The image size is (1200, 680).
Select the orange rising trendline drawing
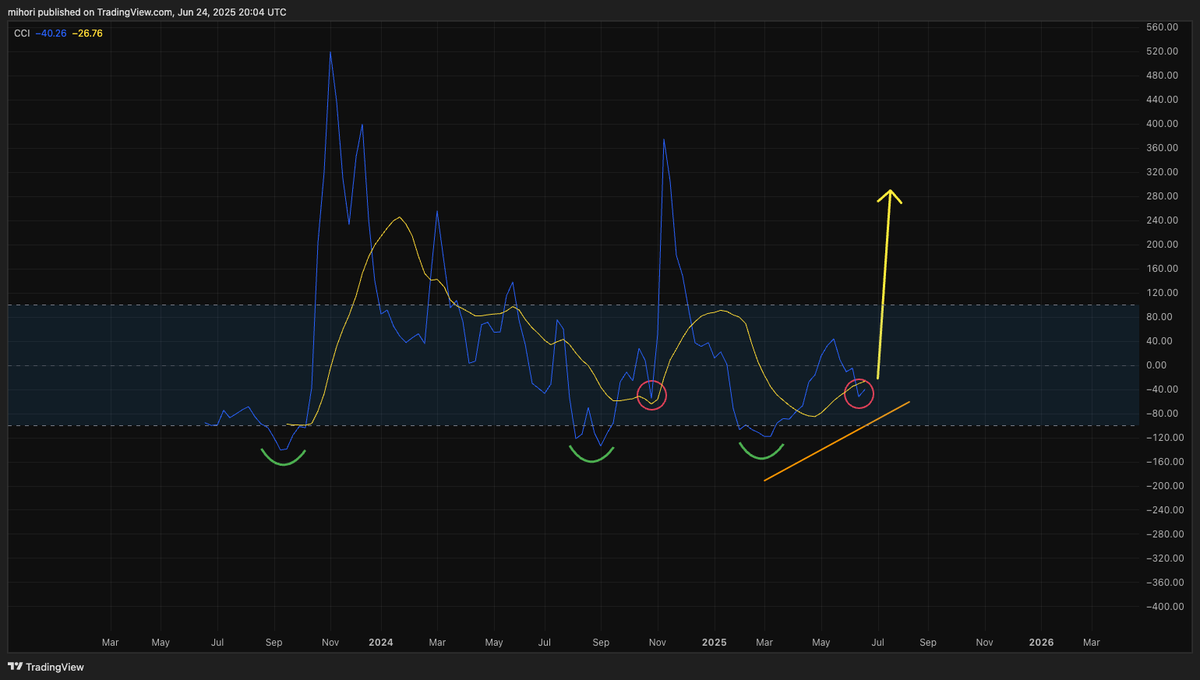pyautogui.click(x=837, y=441)
